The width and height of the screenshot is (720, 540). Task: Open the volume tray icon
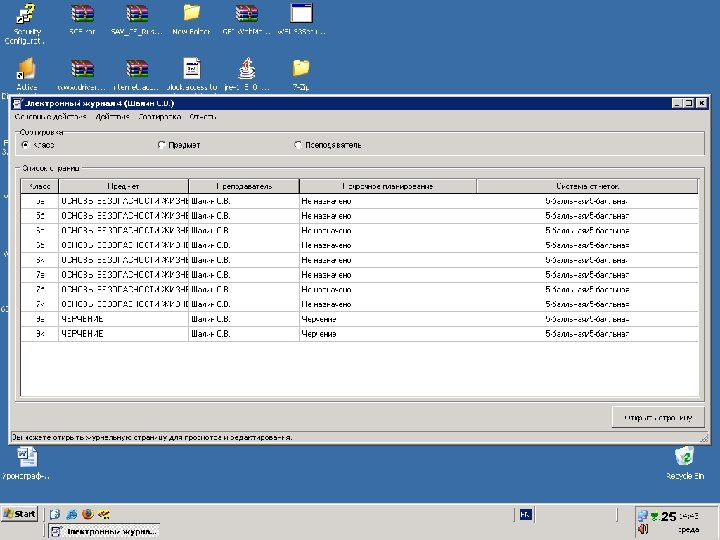(x=643, y=529)
